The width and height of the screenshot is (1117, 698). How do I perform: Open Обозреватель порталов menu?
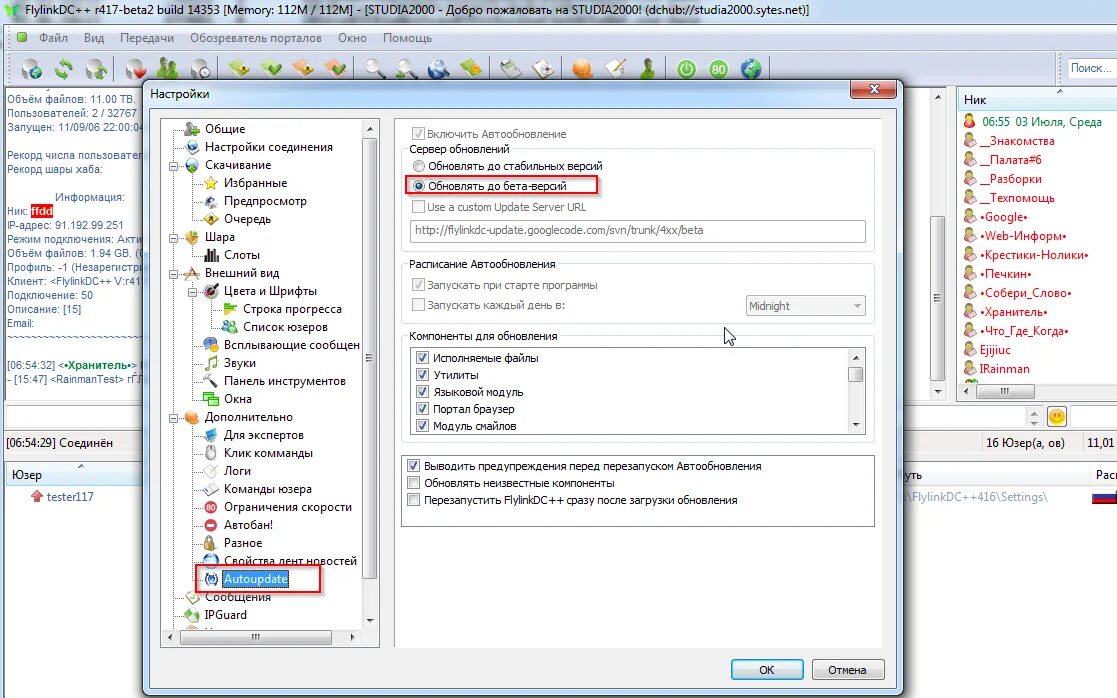coord(256,38)
